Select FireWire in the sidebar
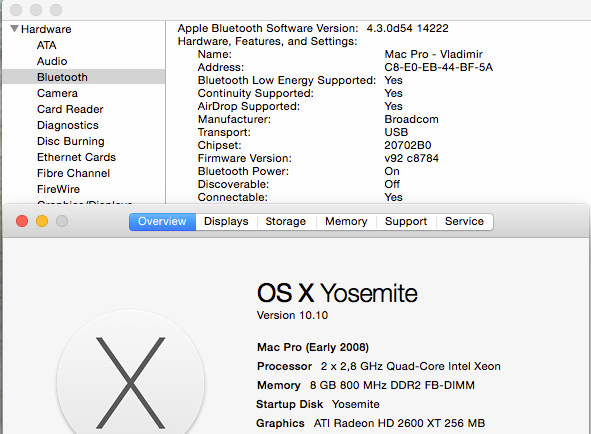 coord(58,189)
